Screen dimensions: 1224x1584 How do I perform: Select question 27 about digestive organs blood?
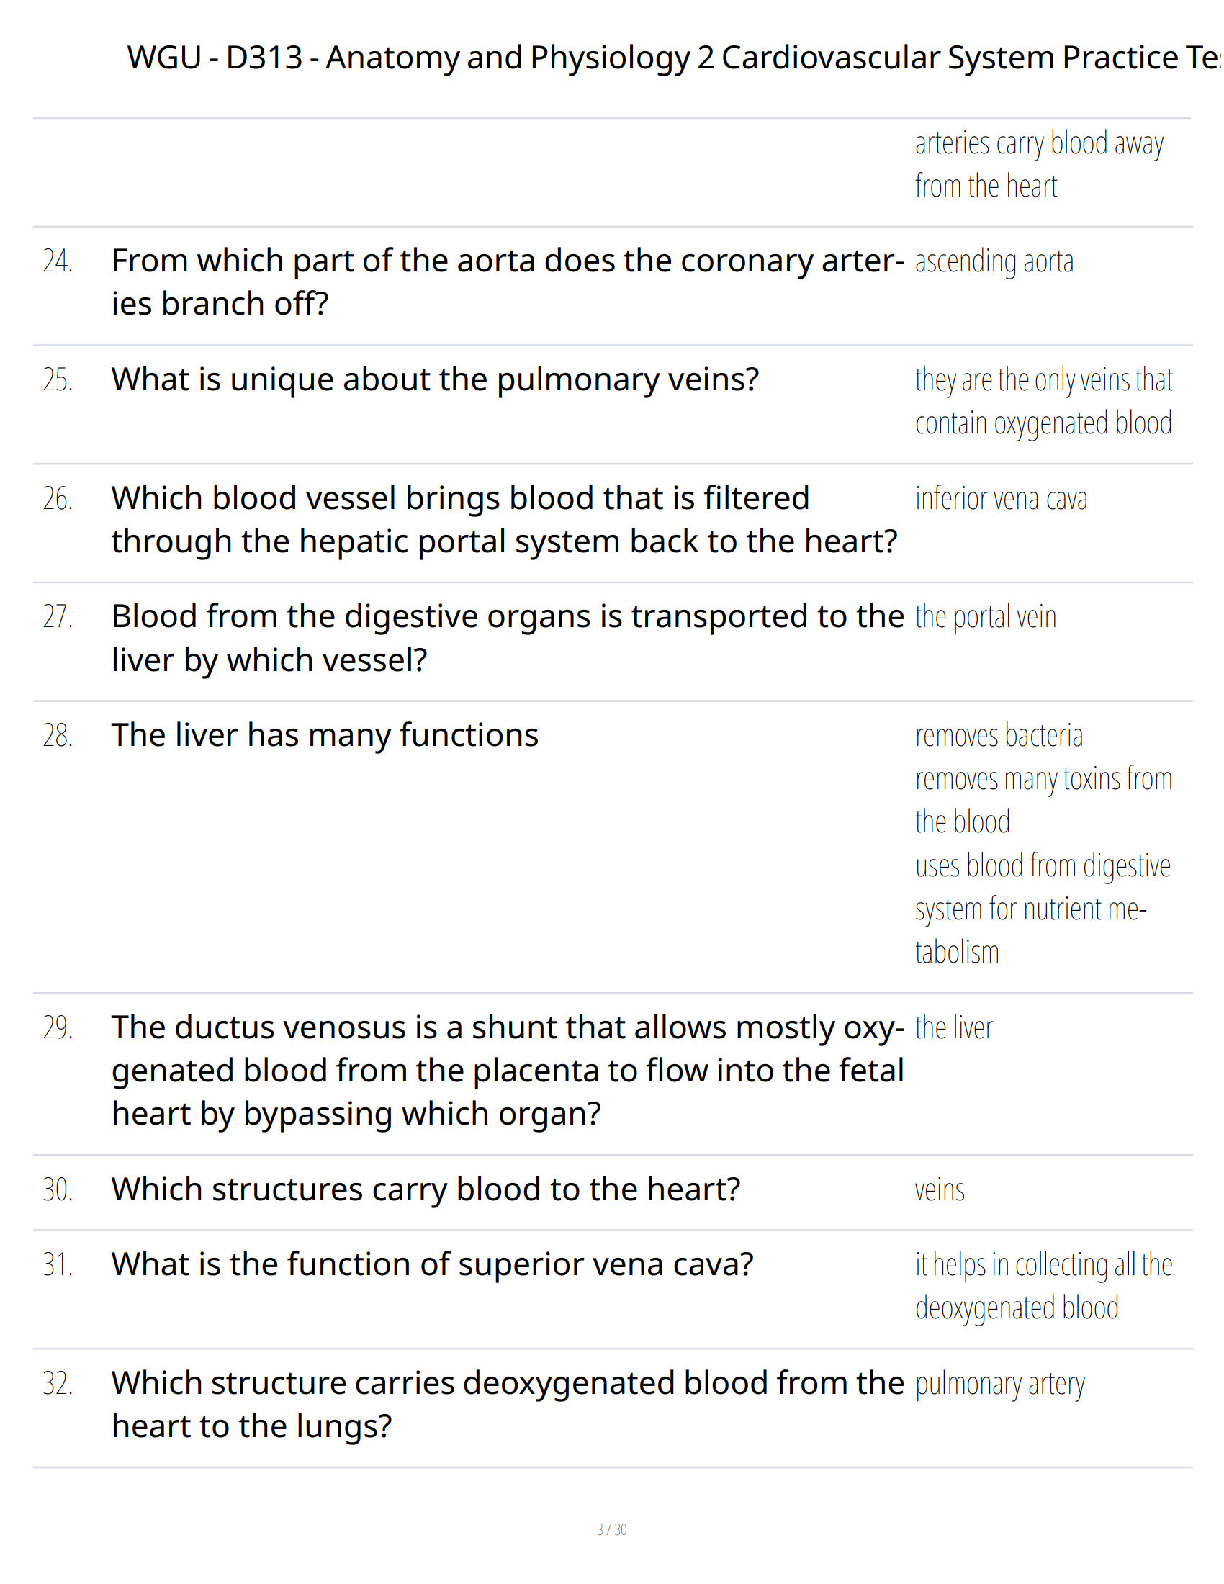pos(507,638)
